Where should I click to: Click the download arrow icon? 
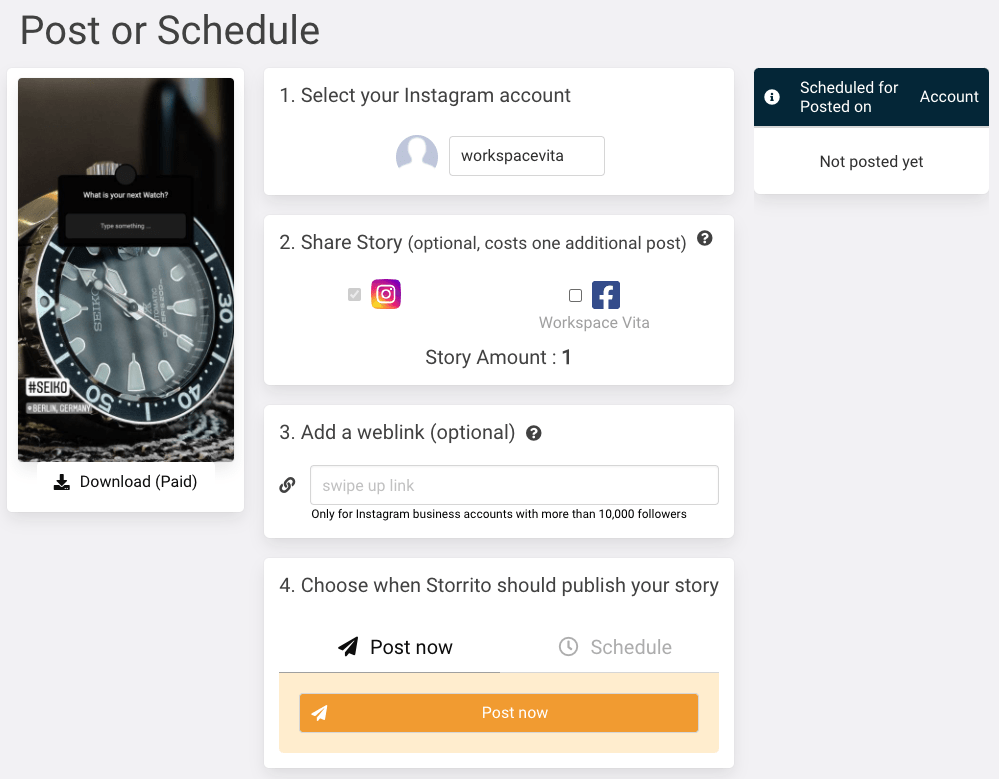(62, 482)
